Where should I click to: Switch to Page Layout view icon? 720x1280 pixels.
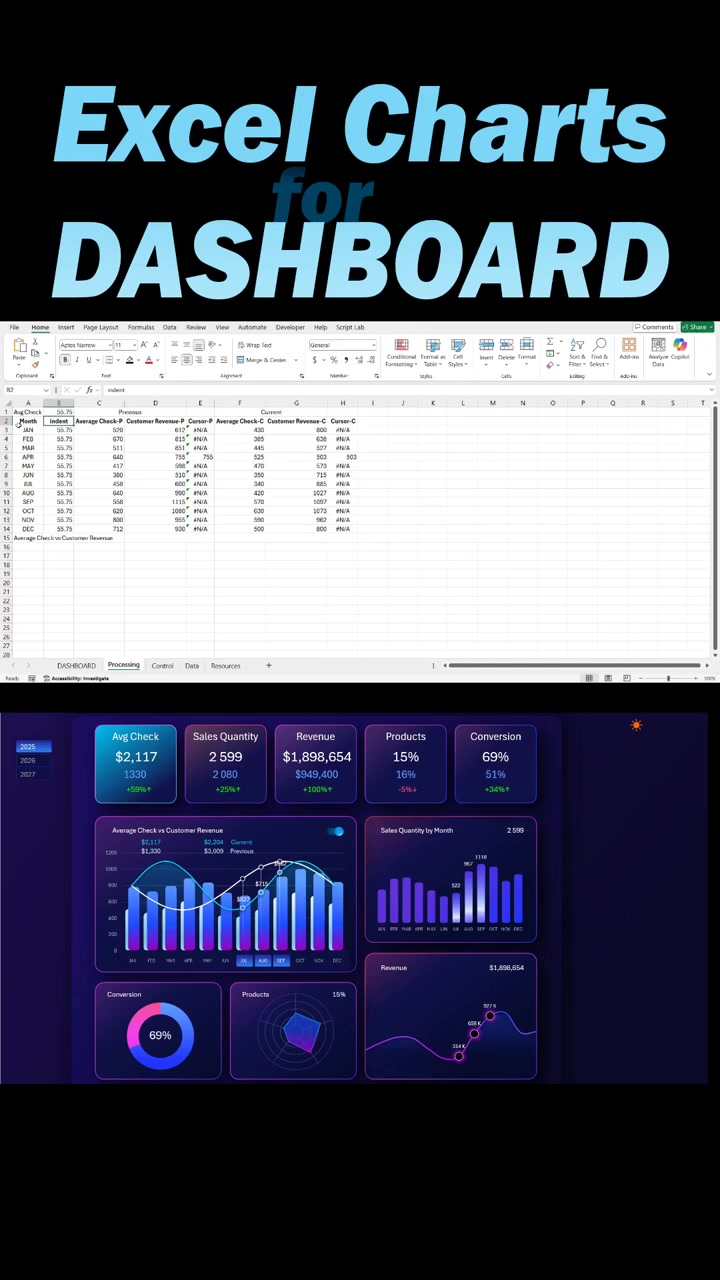[608, 679]
